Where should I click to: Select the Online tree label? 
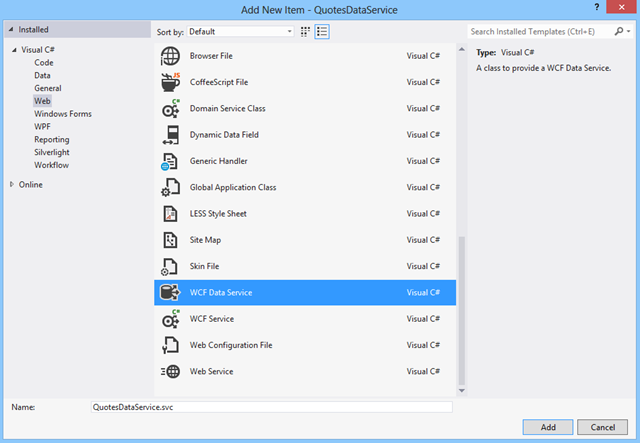click(31, 185)
